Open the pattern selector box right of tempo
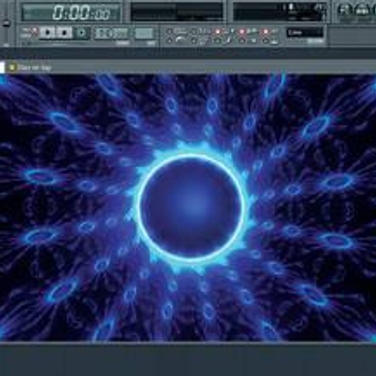Screen dimensions: 376x376 point(145,33)
